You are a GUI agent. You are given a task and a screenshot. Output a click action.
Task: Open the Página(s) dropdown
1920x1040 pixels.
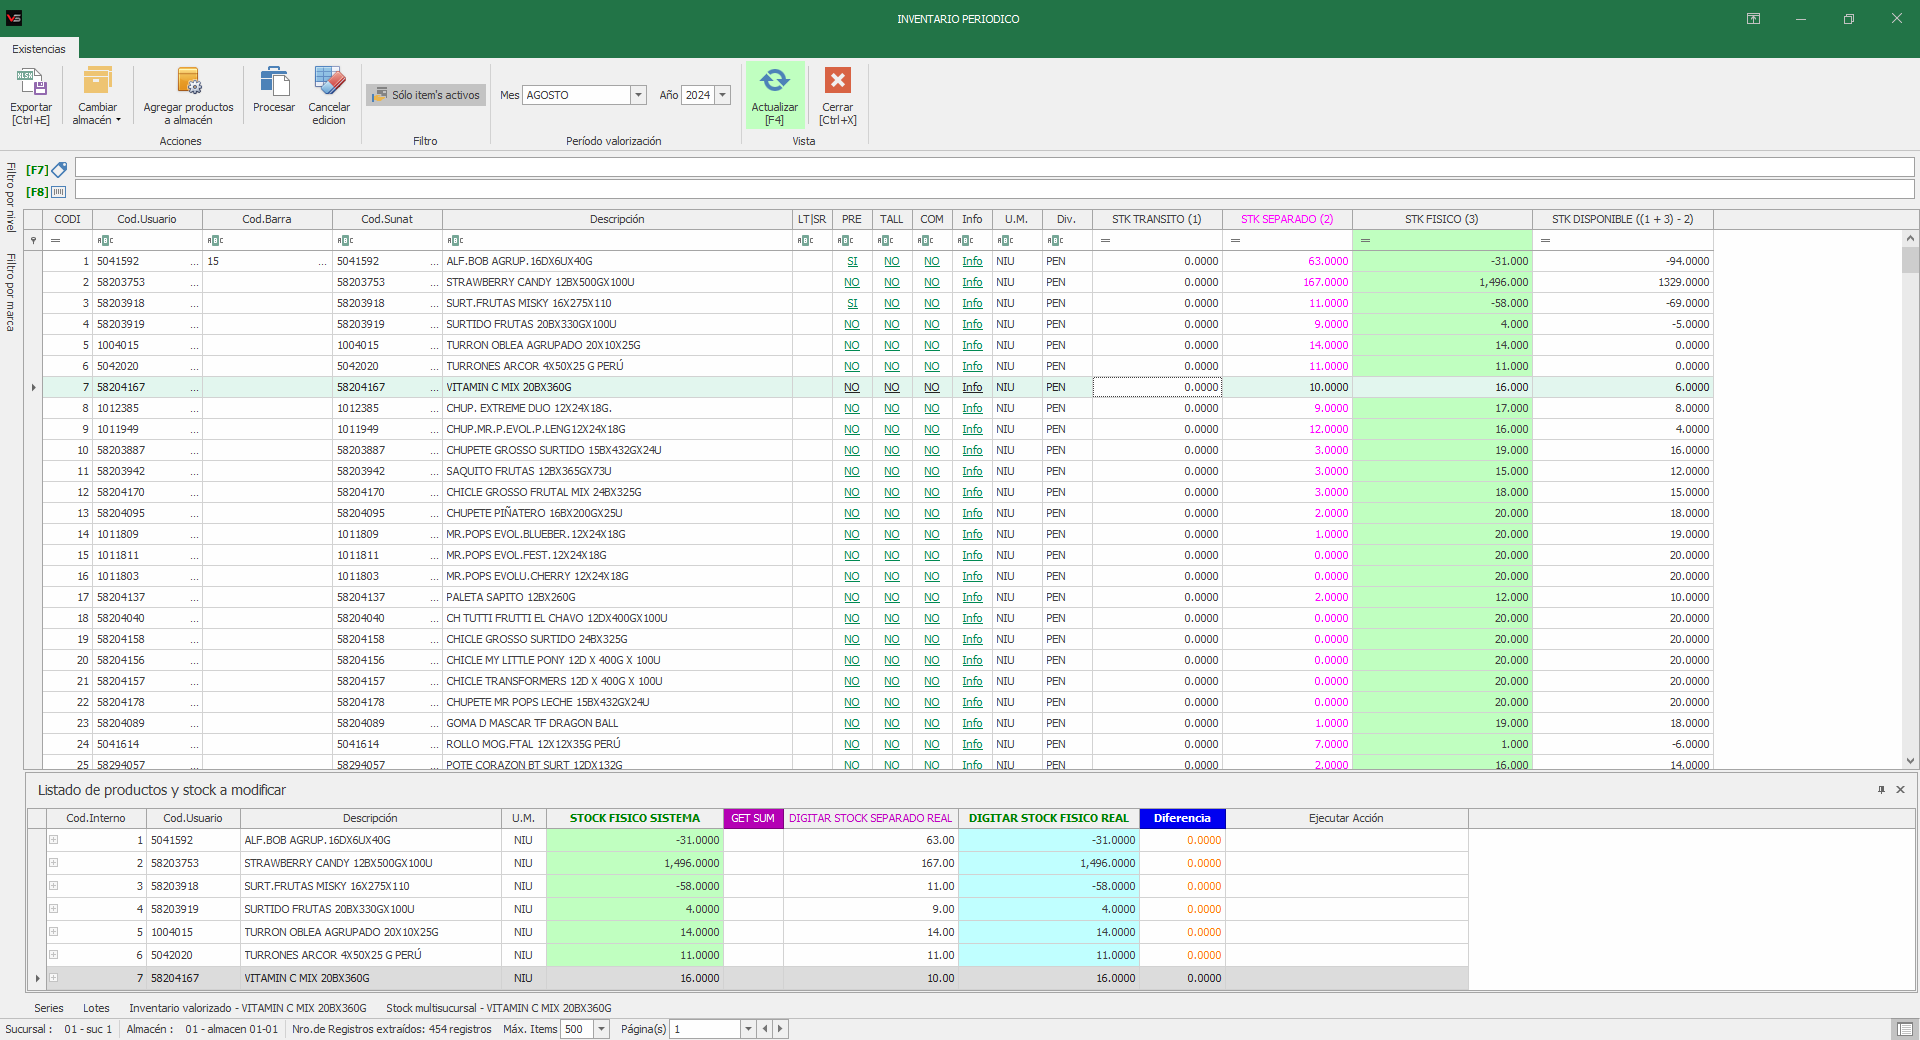(747, 1029)
